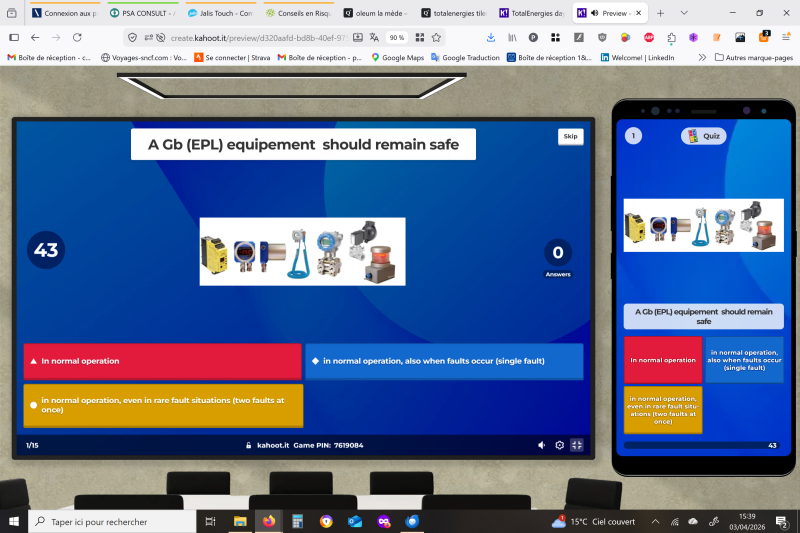Open Kahoot game settings gear
Image resolution: width=800 pixels, height=533 pixels.
560,445
